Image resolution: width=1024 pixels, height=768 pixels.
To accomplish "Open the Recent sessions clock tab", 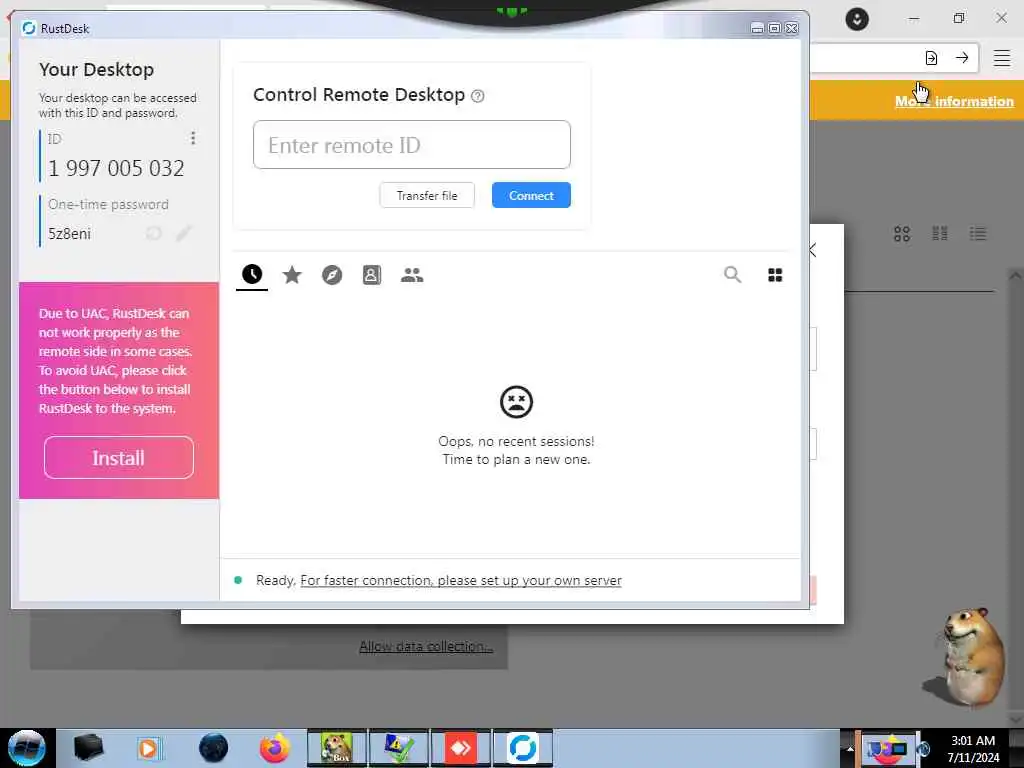I will tap(252, 274).
